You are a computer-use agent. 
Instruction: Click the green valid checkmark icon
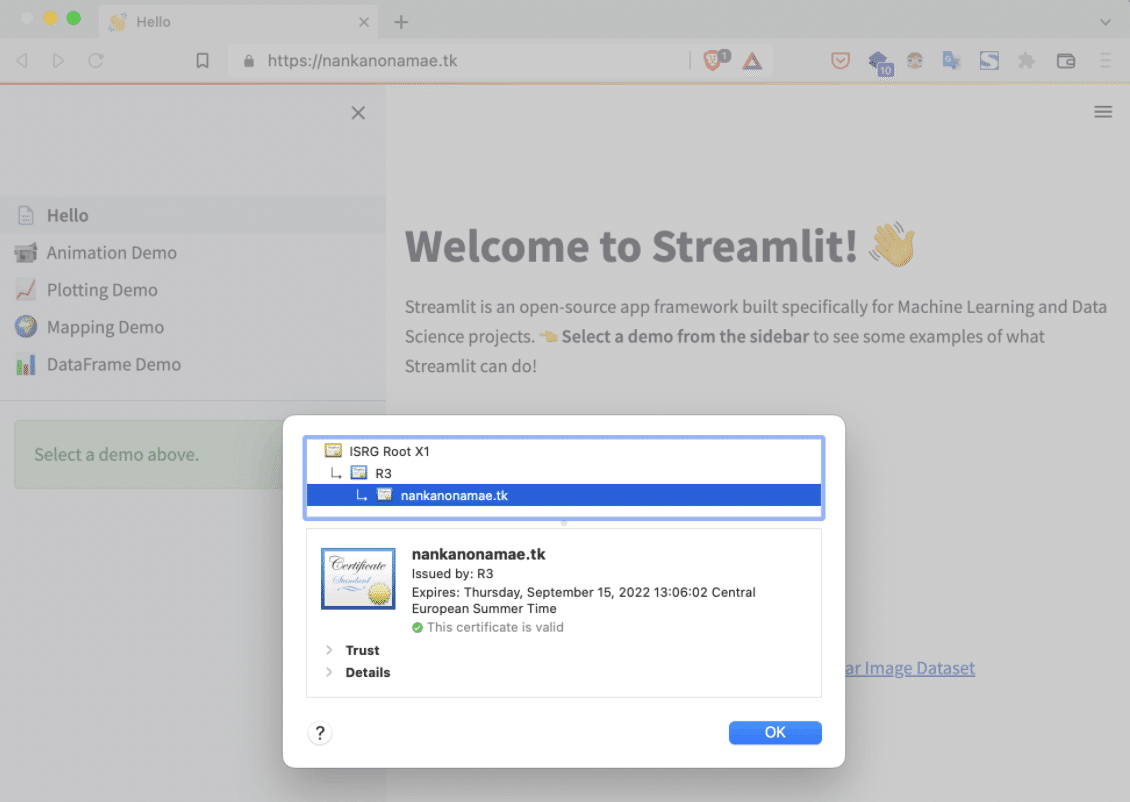pos(417,628)
